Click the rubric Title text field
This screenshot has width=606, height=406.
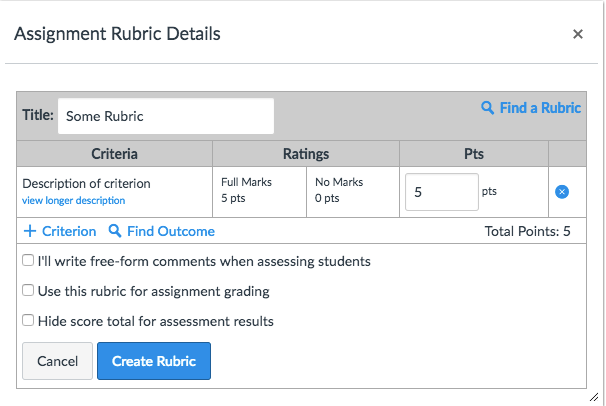(165, 116)
